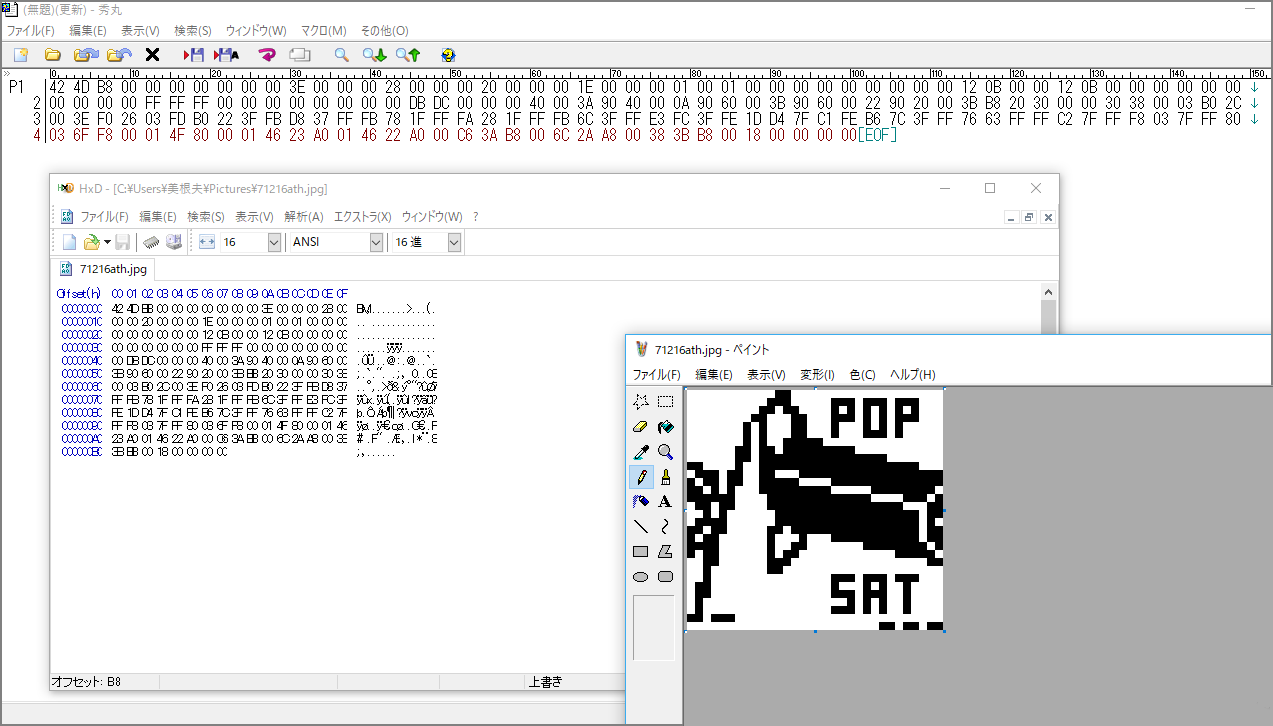The height and width of the screenshot is (726, 1273).
Task: Click offset row 00000010 in HxD
Action: coord(81,321)
